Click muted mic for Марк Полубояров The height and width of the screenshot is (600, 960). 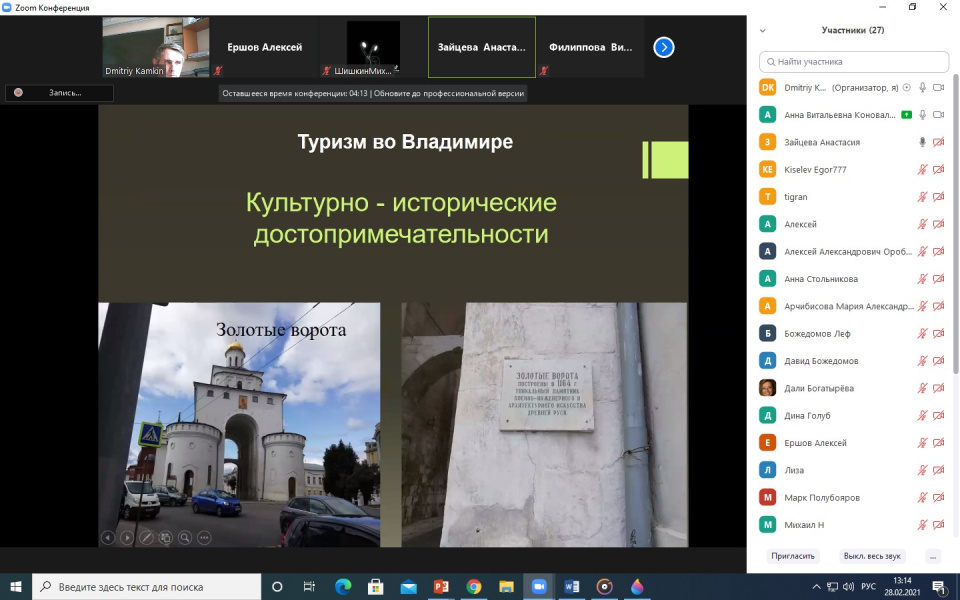[922, 497]
